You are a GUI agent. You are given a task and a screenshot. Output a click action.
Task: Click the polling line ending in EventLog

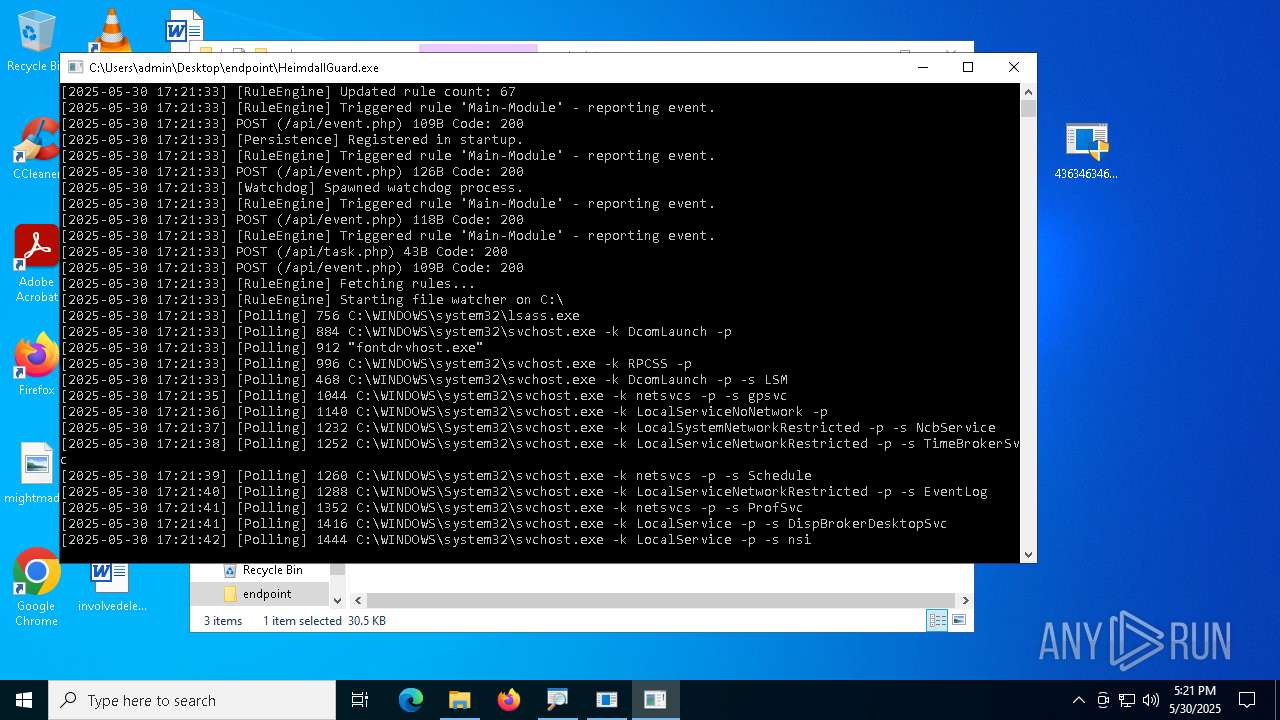tap(524, 492)
